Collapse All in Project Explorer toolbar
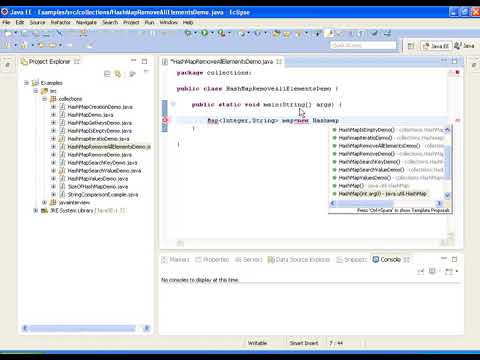The image size is (480, 360). pos(107,74)
